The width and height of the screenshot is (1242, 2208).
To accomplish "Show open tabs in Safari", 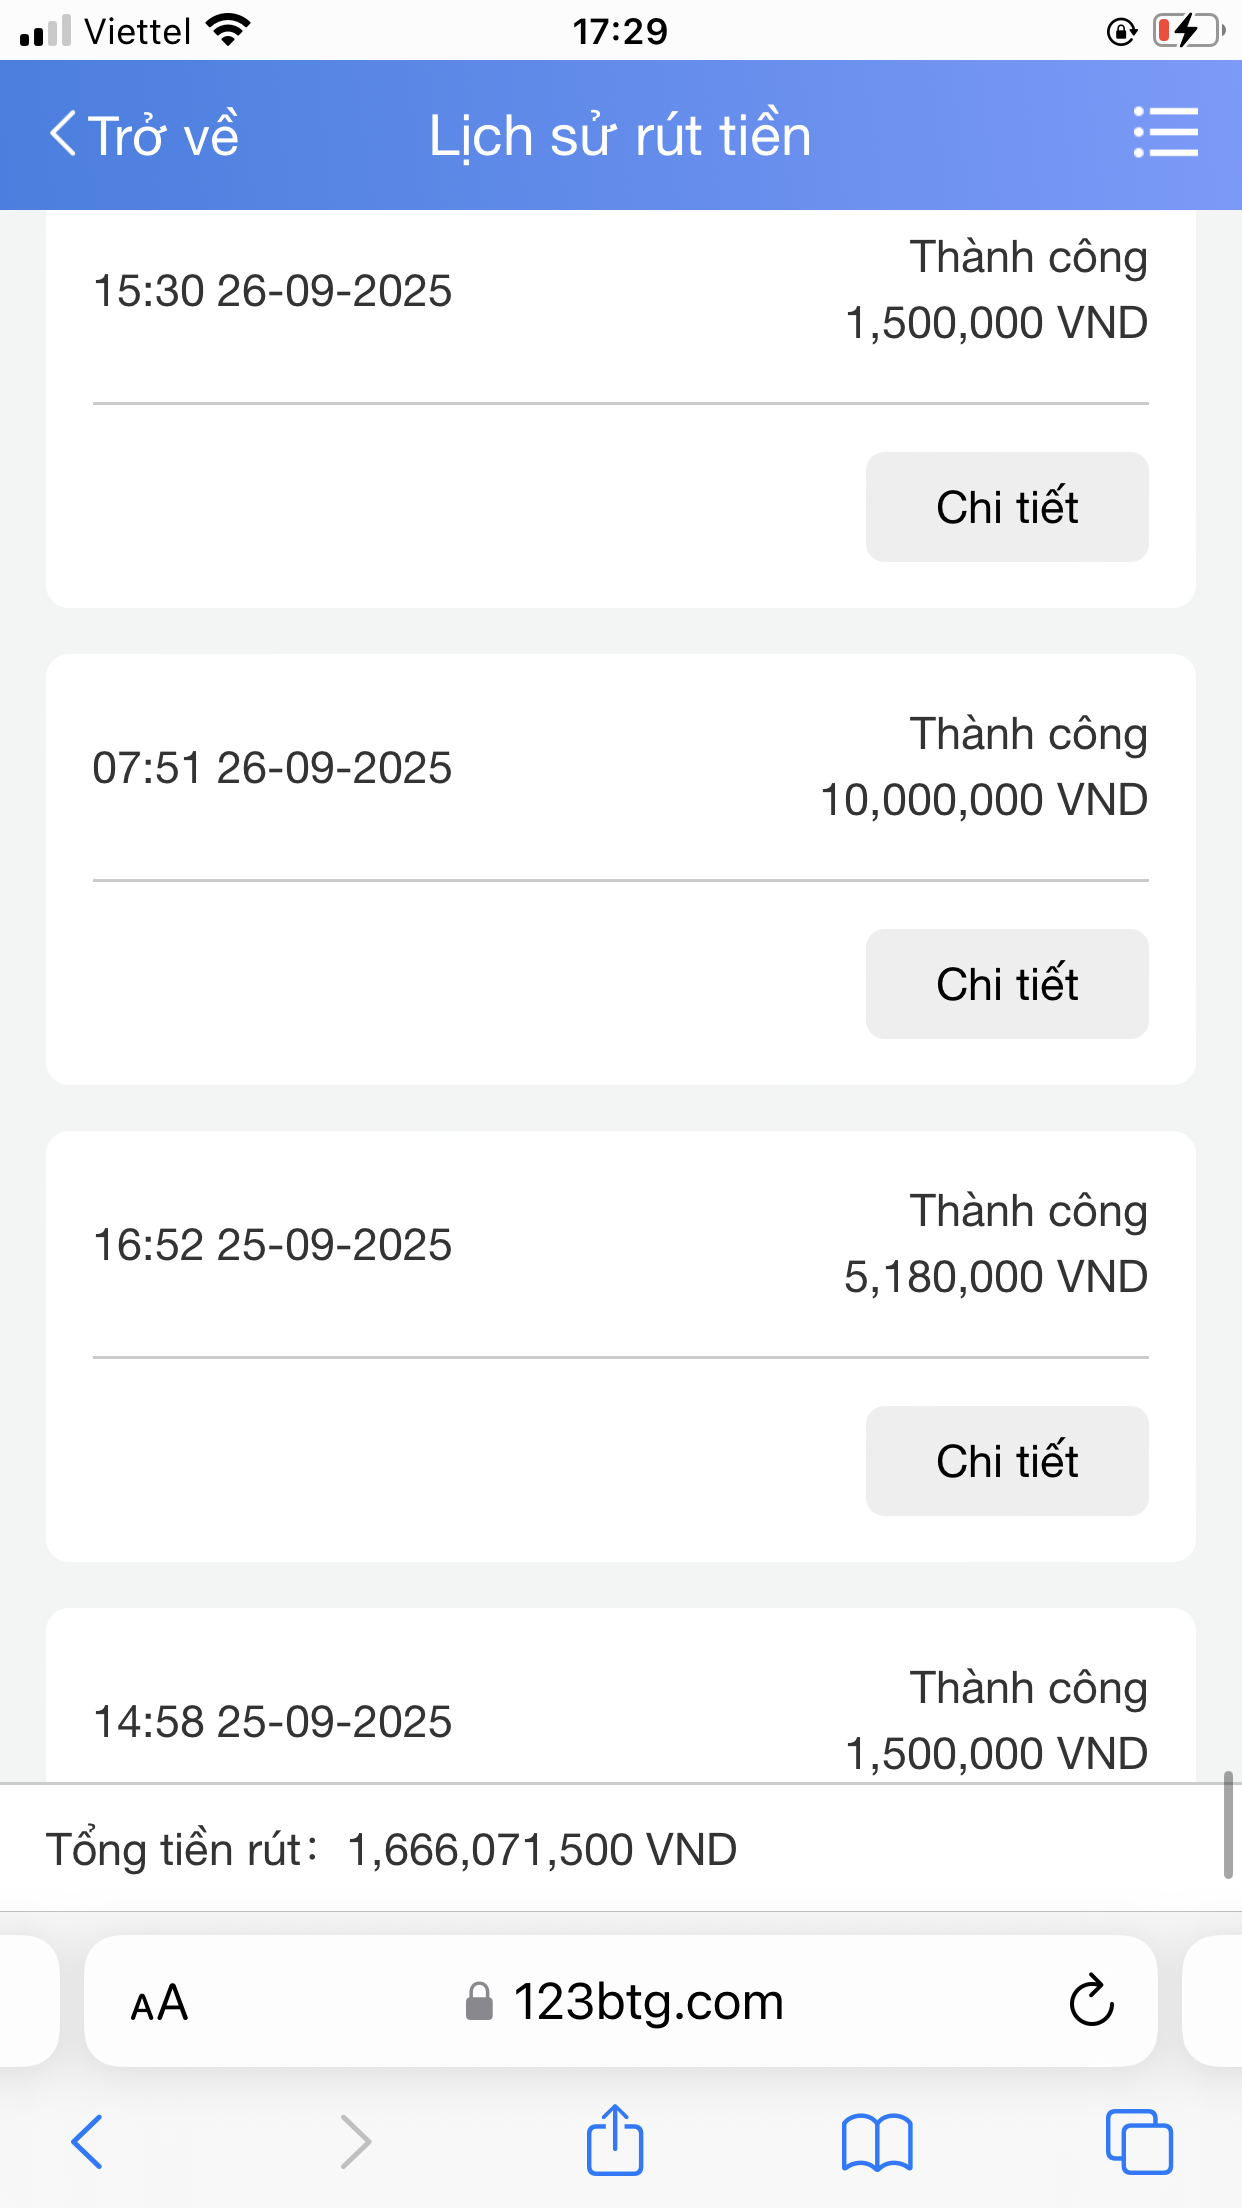I will 1139,2142.
